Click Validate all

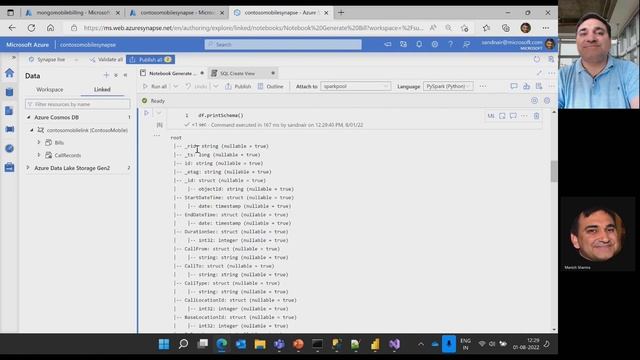(106, 60)
